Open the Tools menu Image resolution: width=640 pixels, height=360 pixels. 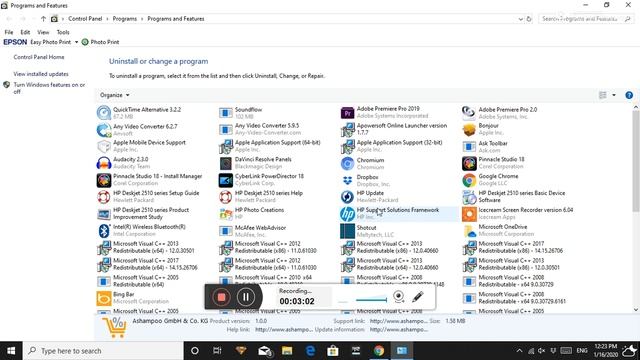click(63, 32)
